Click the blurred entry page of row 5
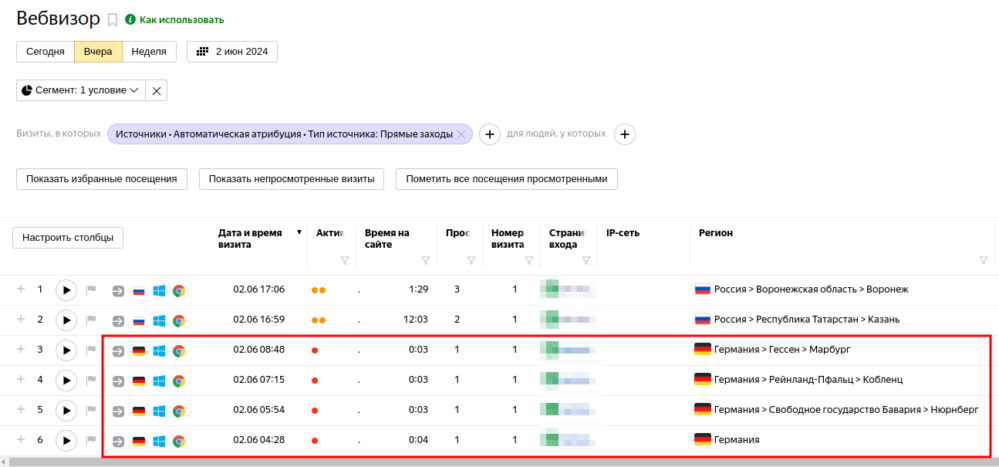 pos(568,410)
